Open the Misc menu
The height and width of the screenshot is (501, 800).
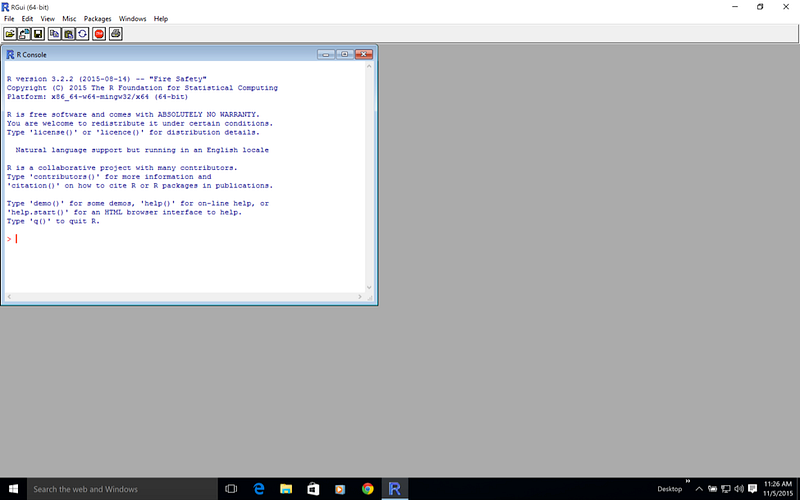69,19
